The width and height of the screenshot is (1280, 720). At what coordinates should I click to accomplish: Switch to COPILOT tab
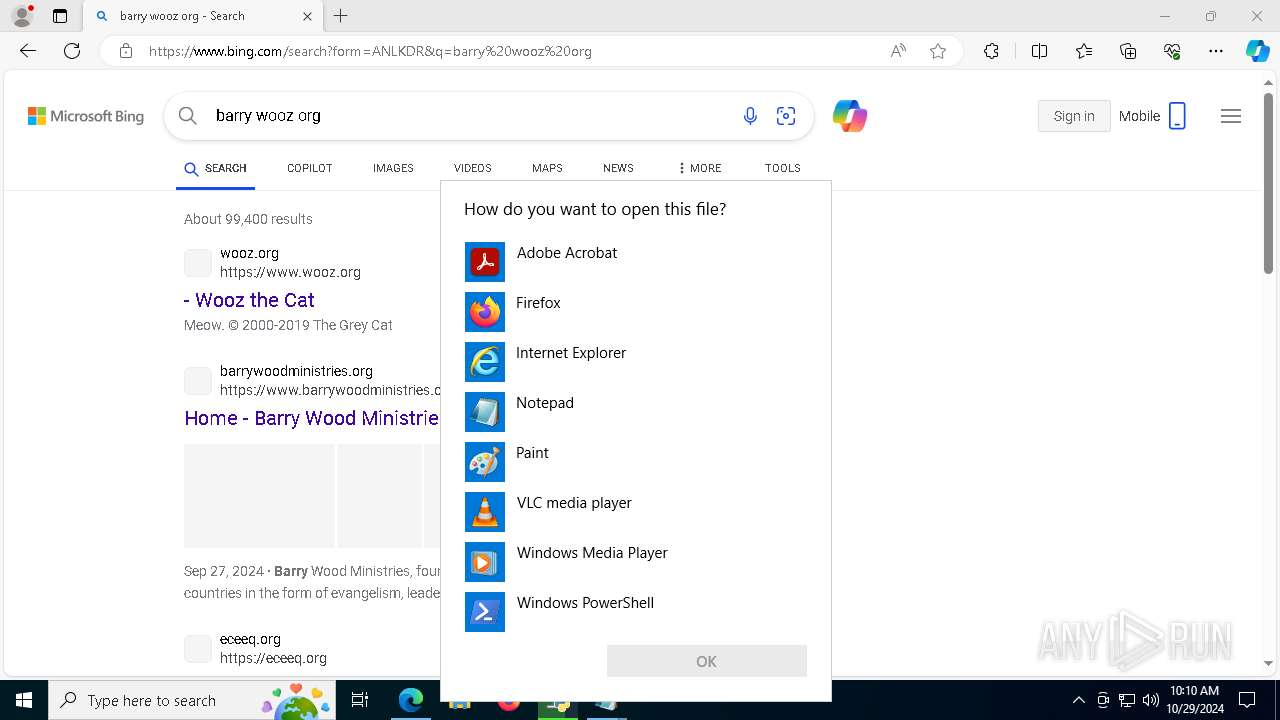[309, 168]
